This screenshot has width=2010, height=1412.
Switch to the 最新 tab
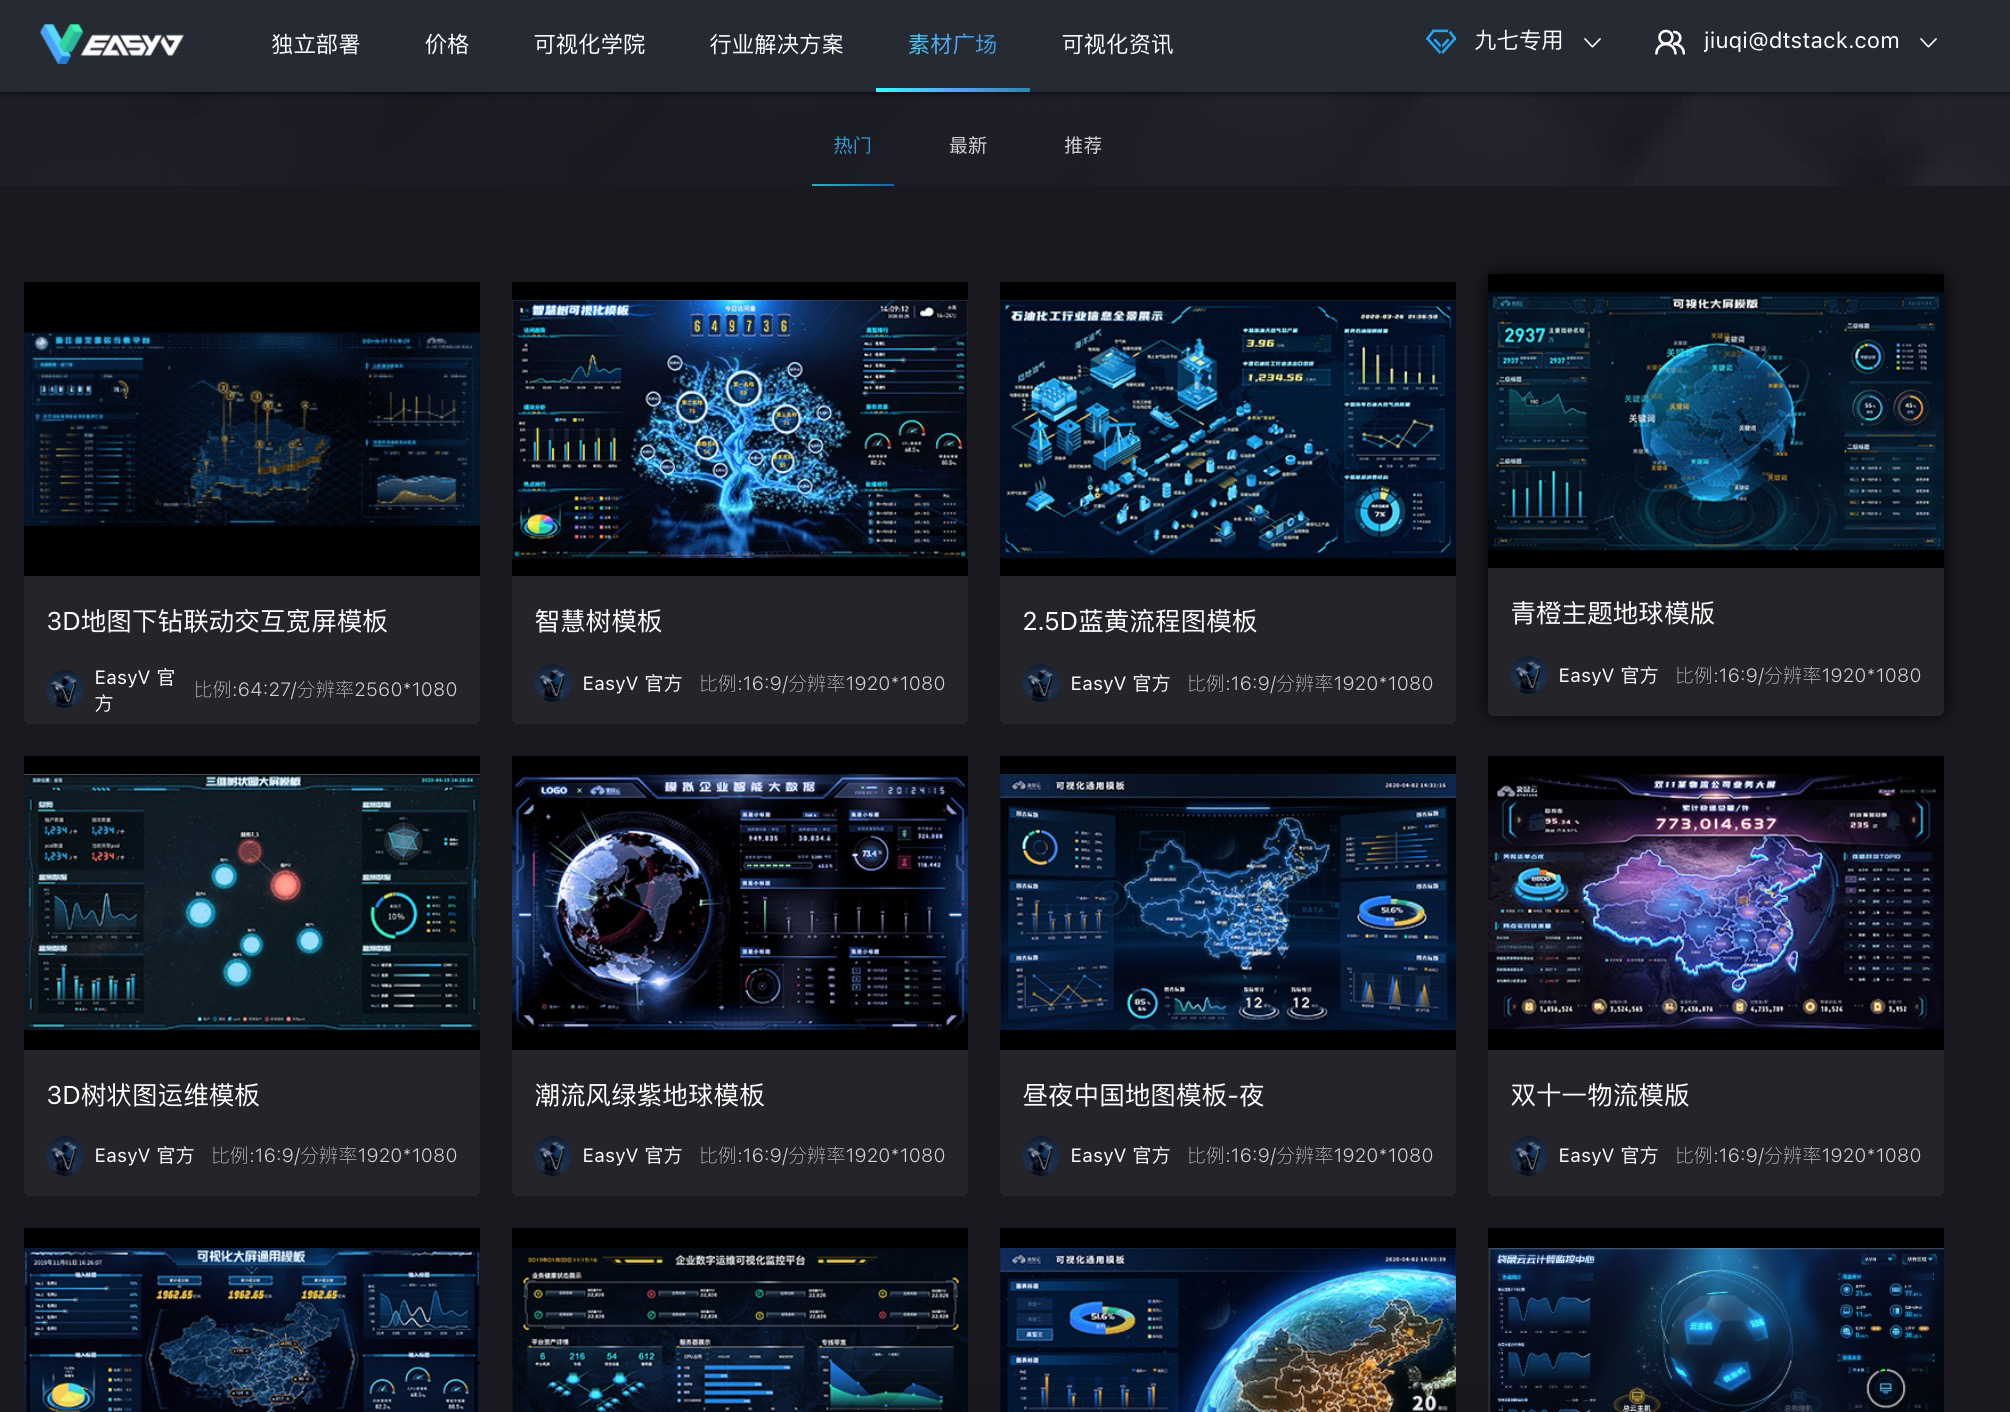(x=966, y=146)
